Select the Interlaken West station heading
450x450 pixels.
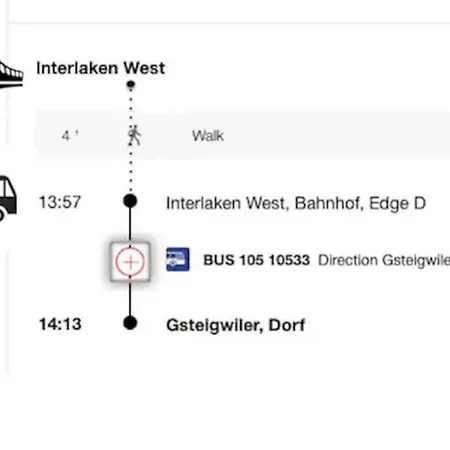100,68
